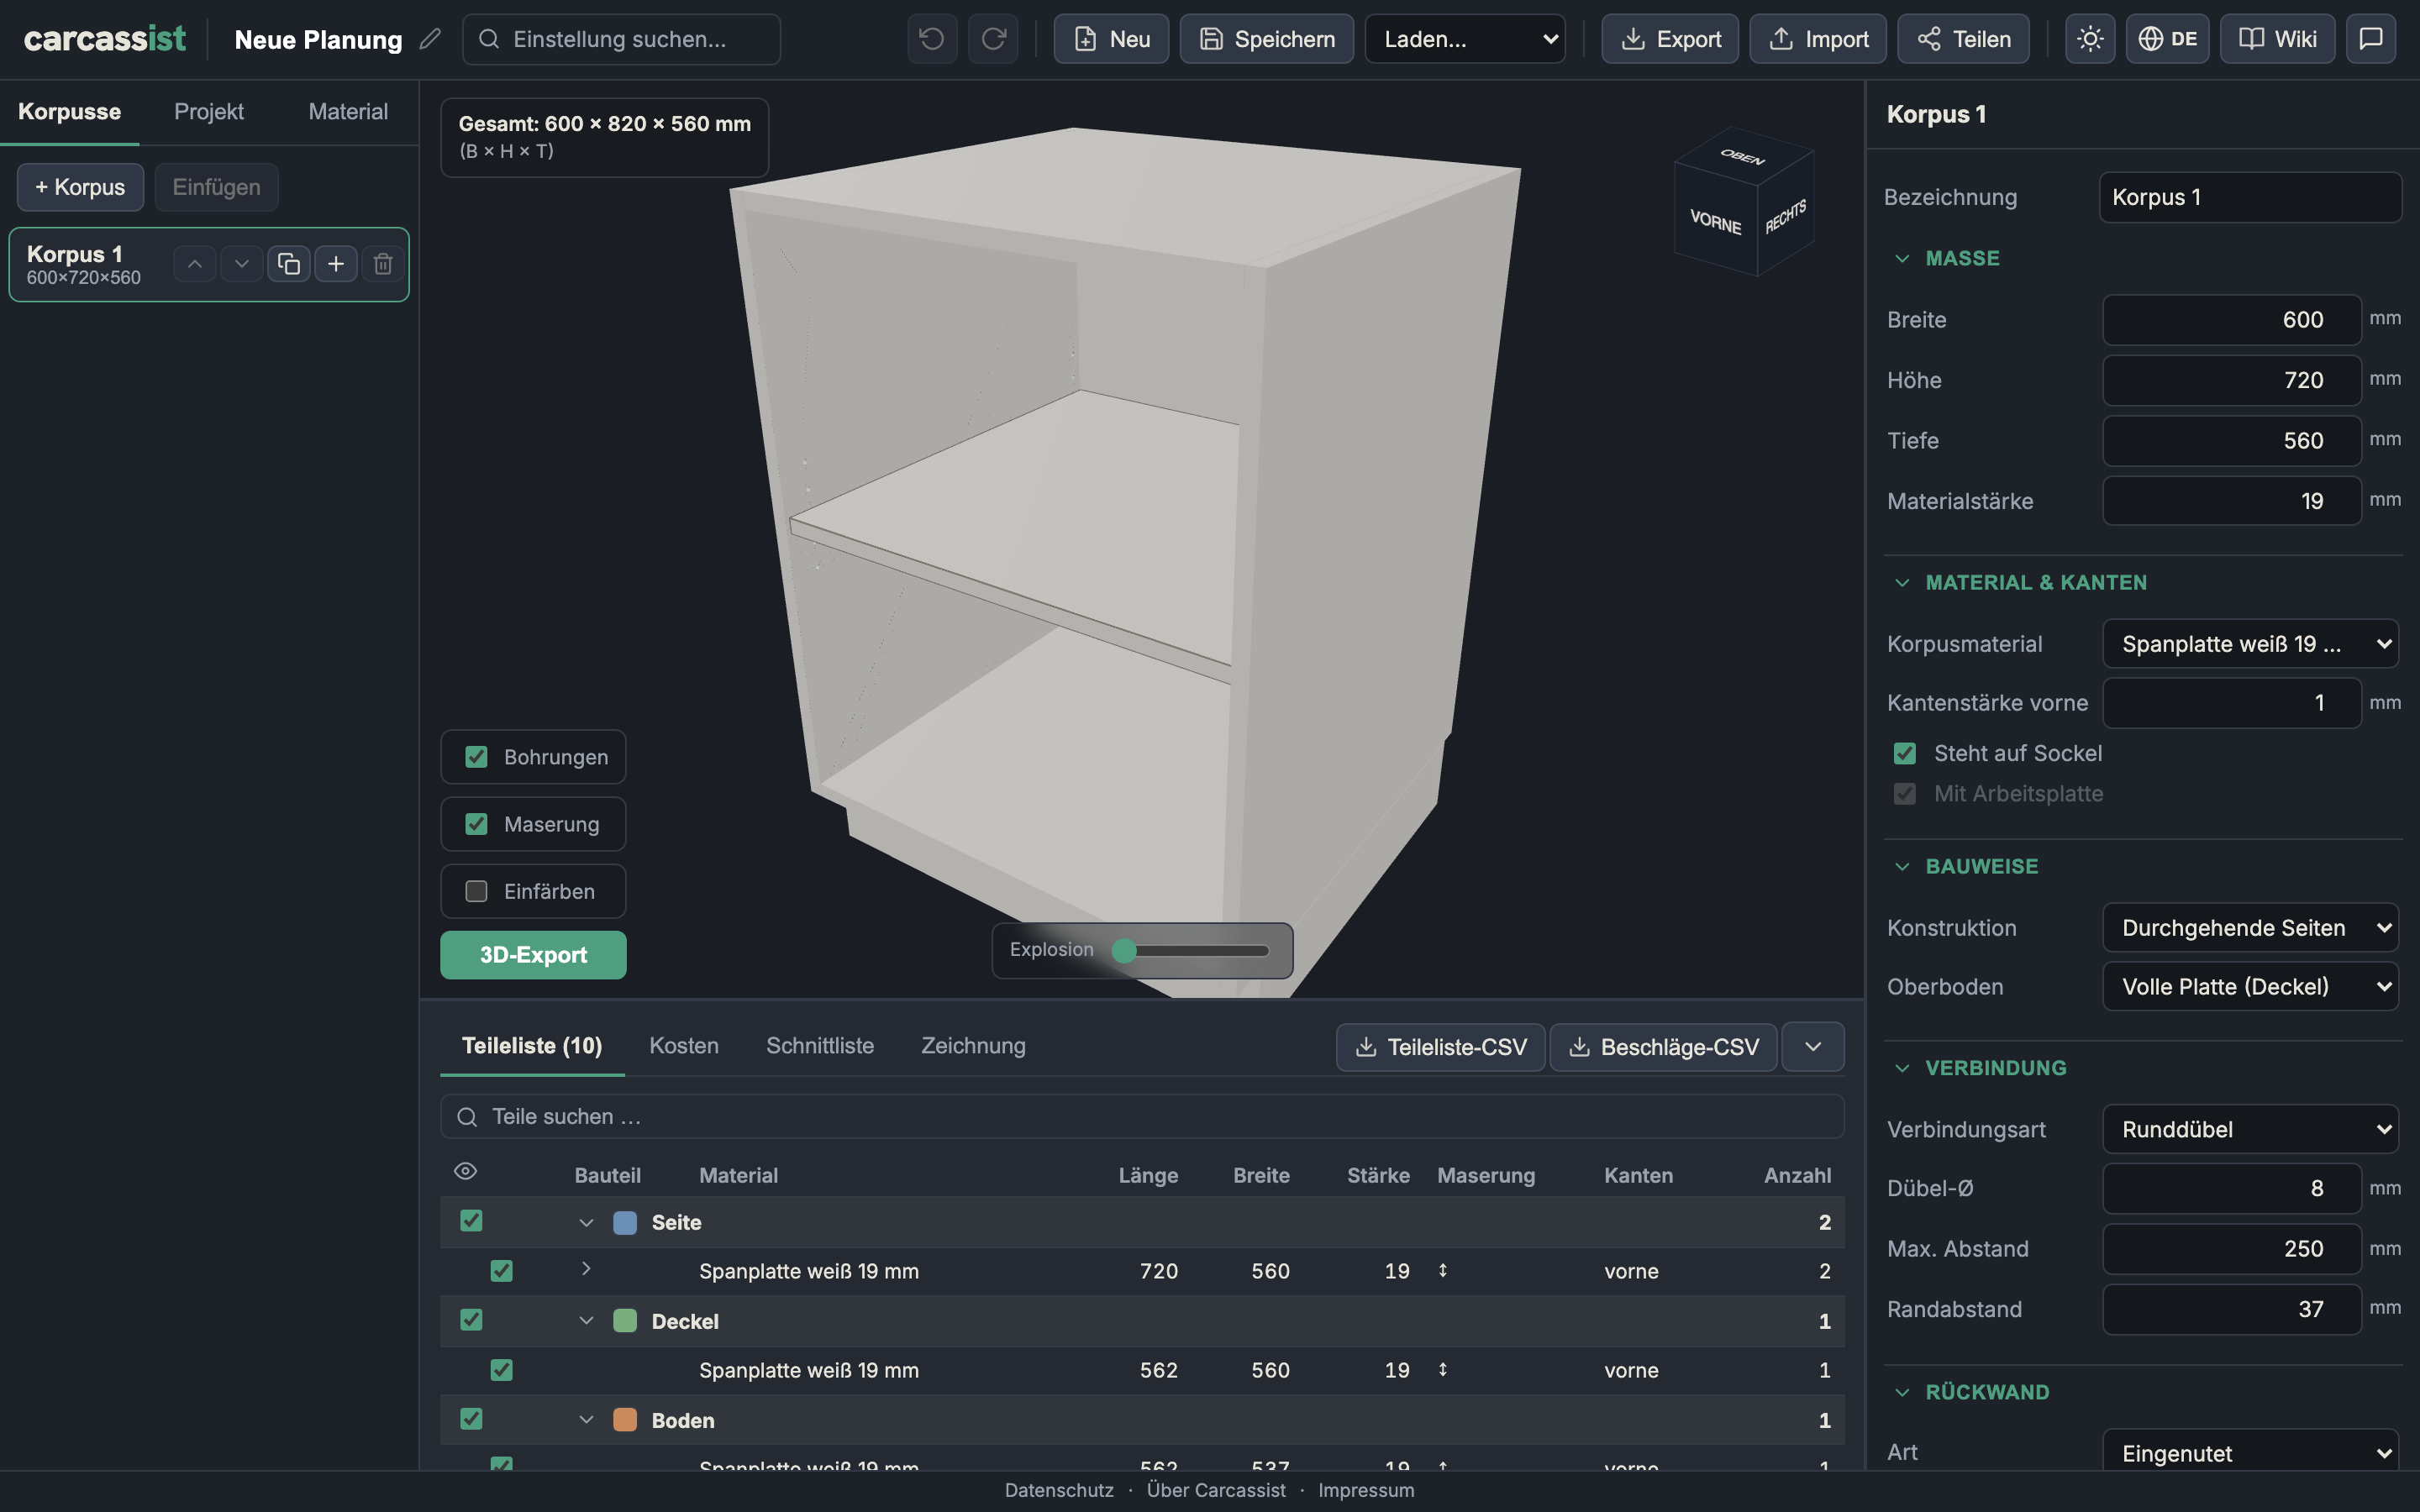Click the 3D-Export button

533,955
